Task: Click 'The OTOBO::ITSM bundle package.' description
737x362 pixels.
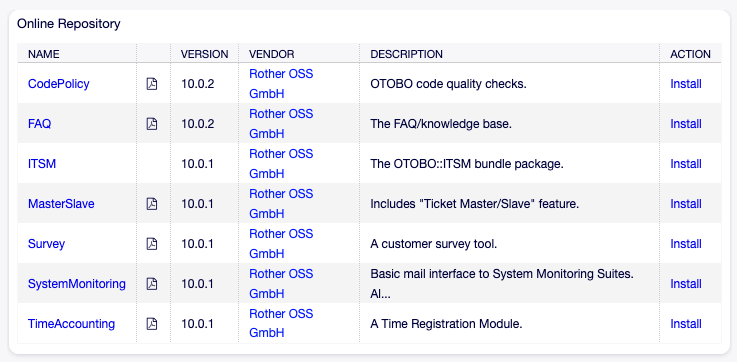Action: [467, 164]
